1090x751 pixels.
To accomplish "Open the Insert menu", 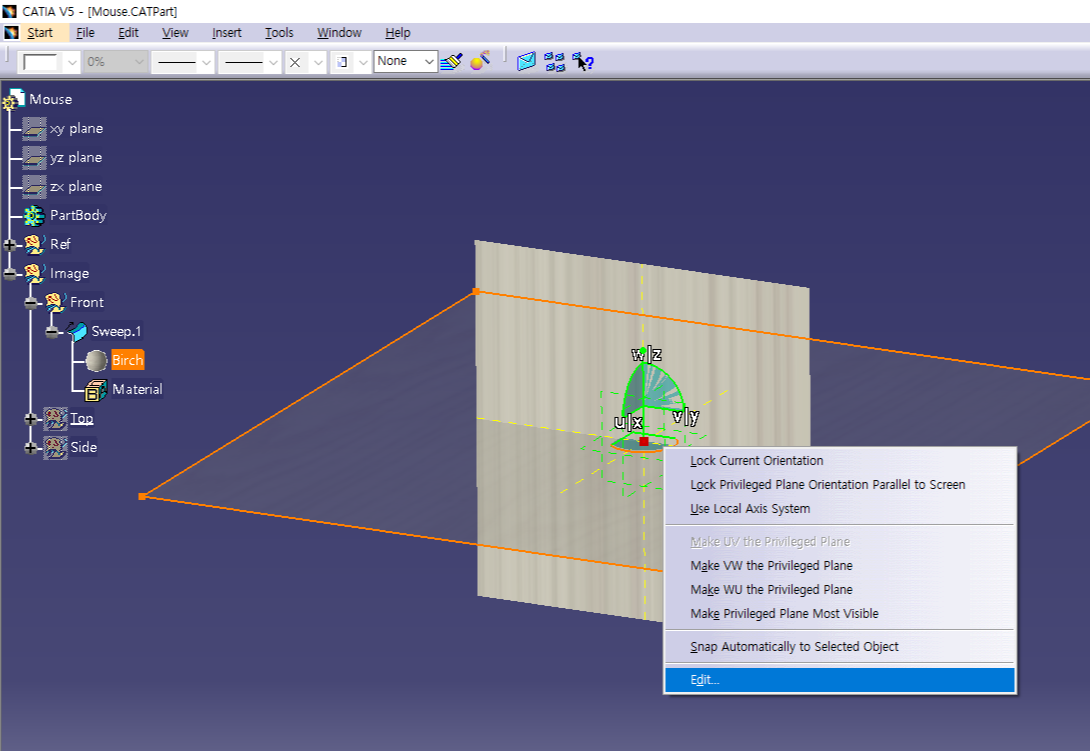I will [x=227, y=33].
